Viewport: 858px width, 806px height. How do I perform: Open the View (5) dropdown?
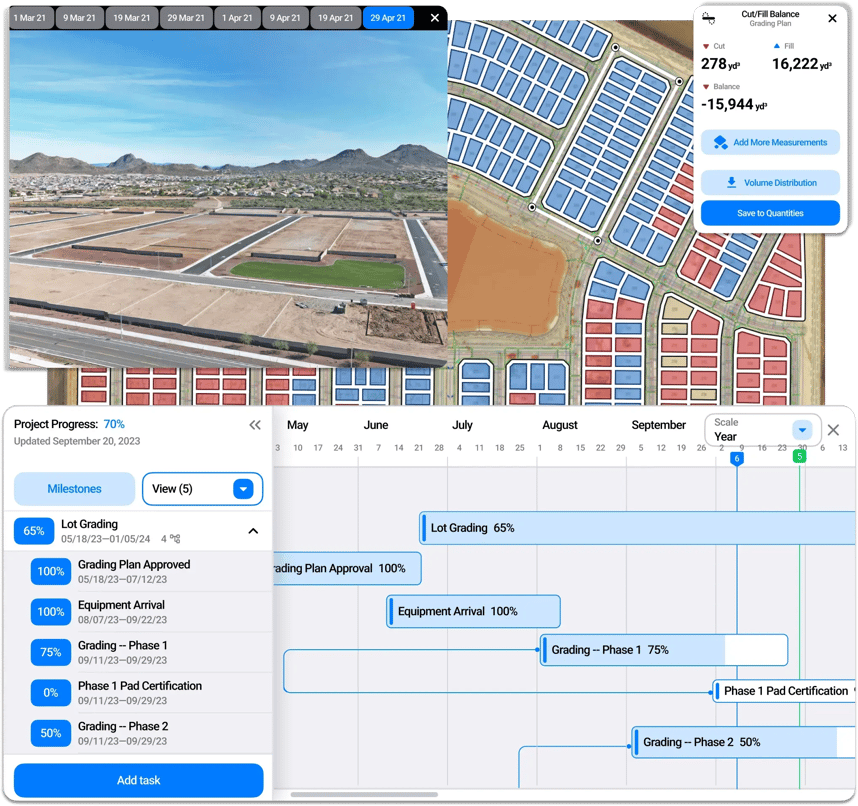(x=202, y=488)
